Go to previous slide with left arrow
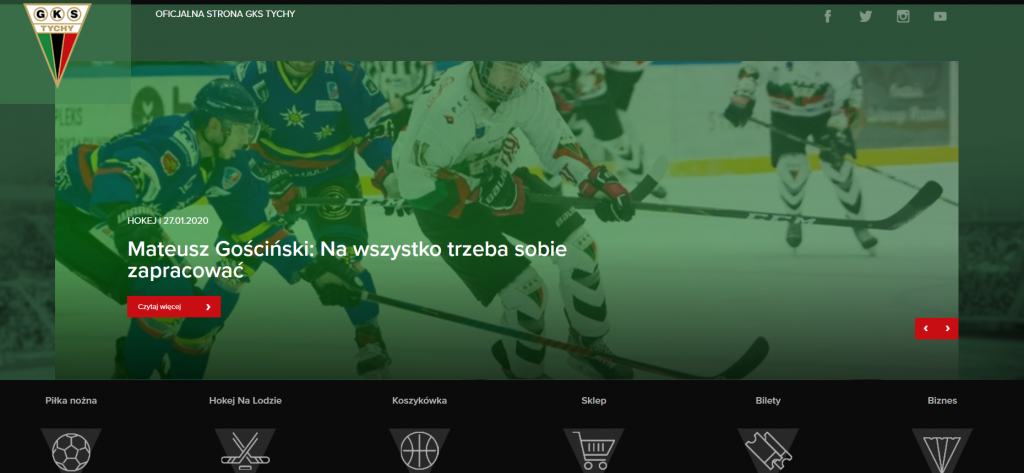1024x473 pixels. click(x=925, y=329)
